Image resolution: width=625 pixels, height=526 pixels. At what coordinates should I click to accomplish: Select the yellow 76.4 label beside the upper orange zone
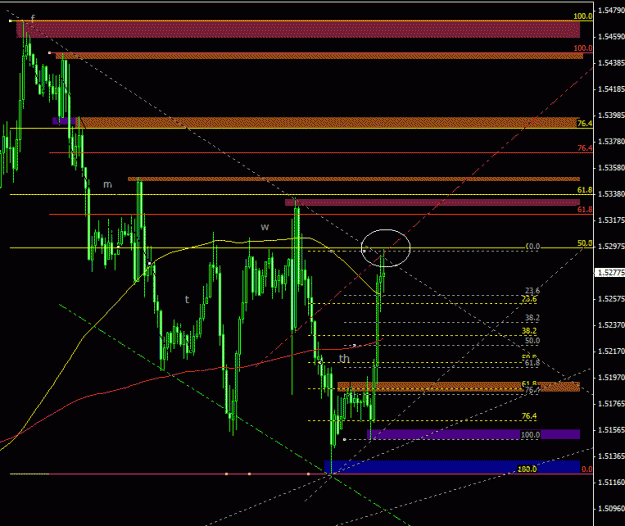coord(585,124)
